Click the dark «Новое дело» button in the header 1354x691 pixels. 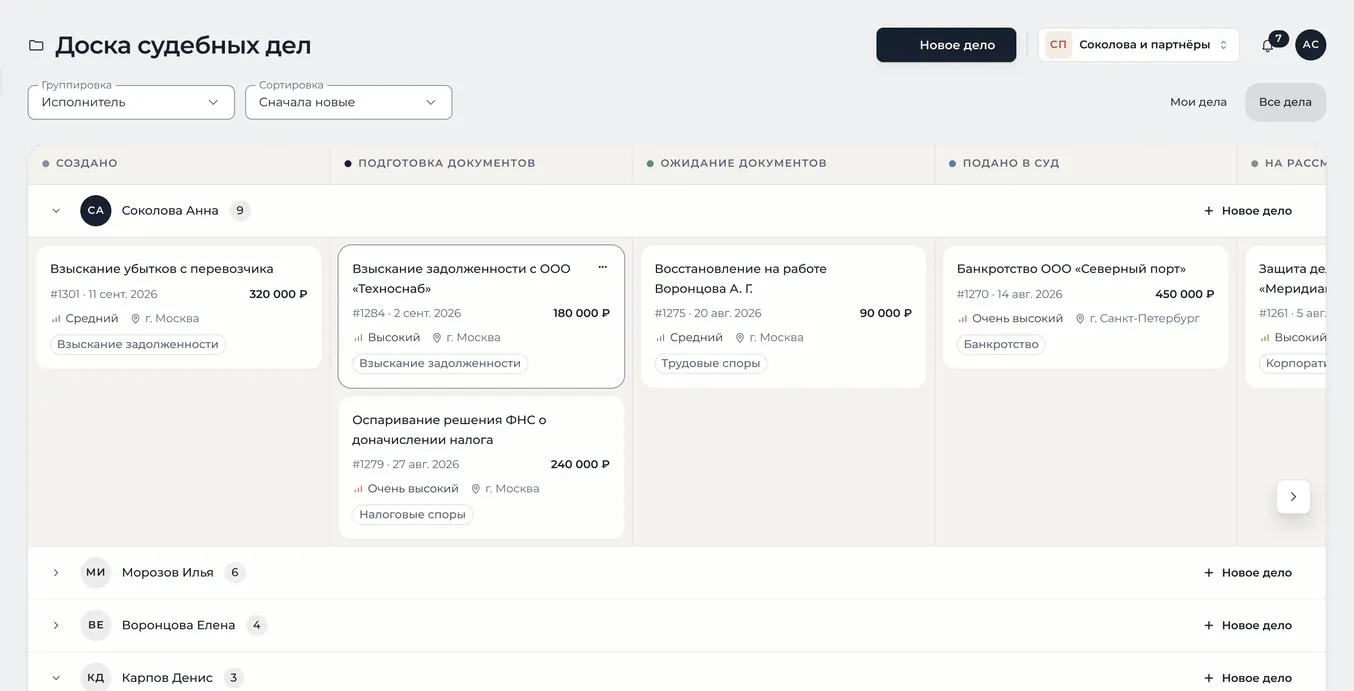(x=946, y=45)
